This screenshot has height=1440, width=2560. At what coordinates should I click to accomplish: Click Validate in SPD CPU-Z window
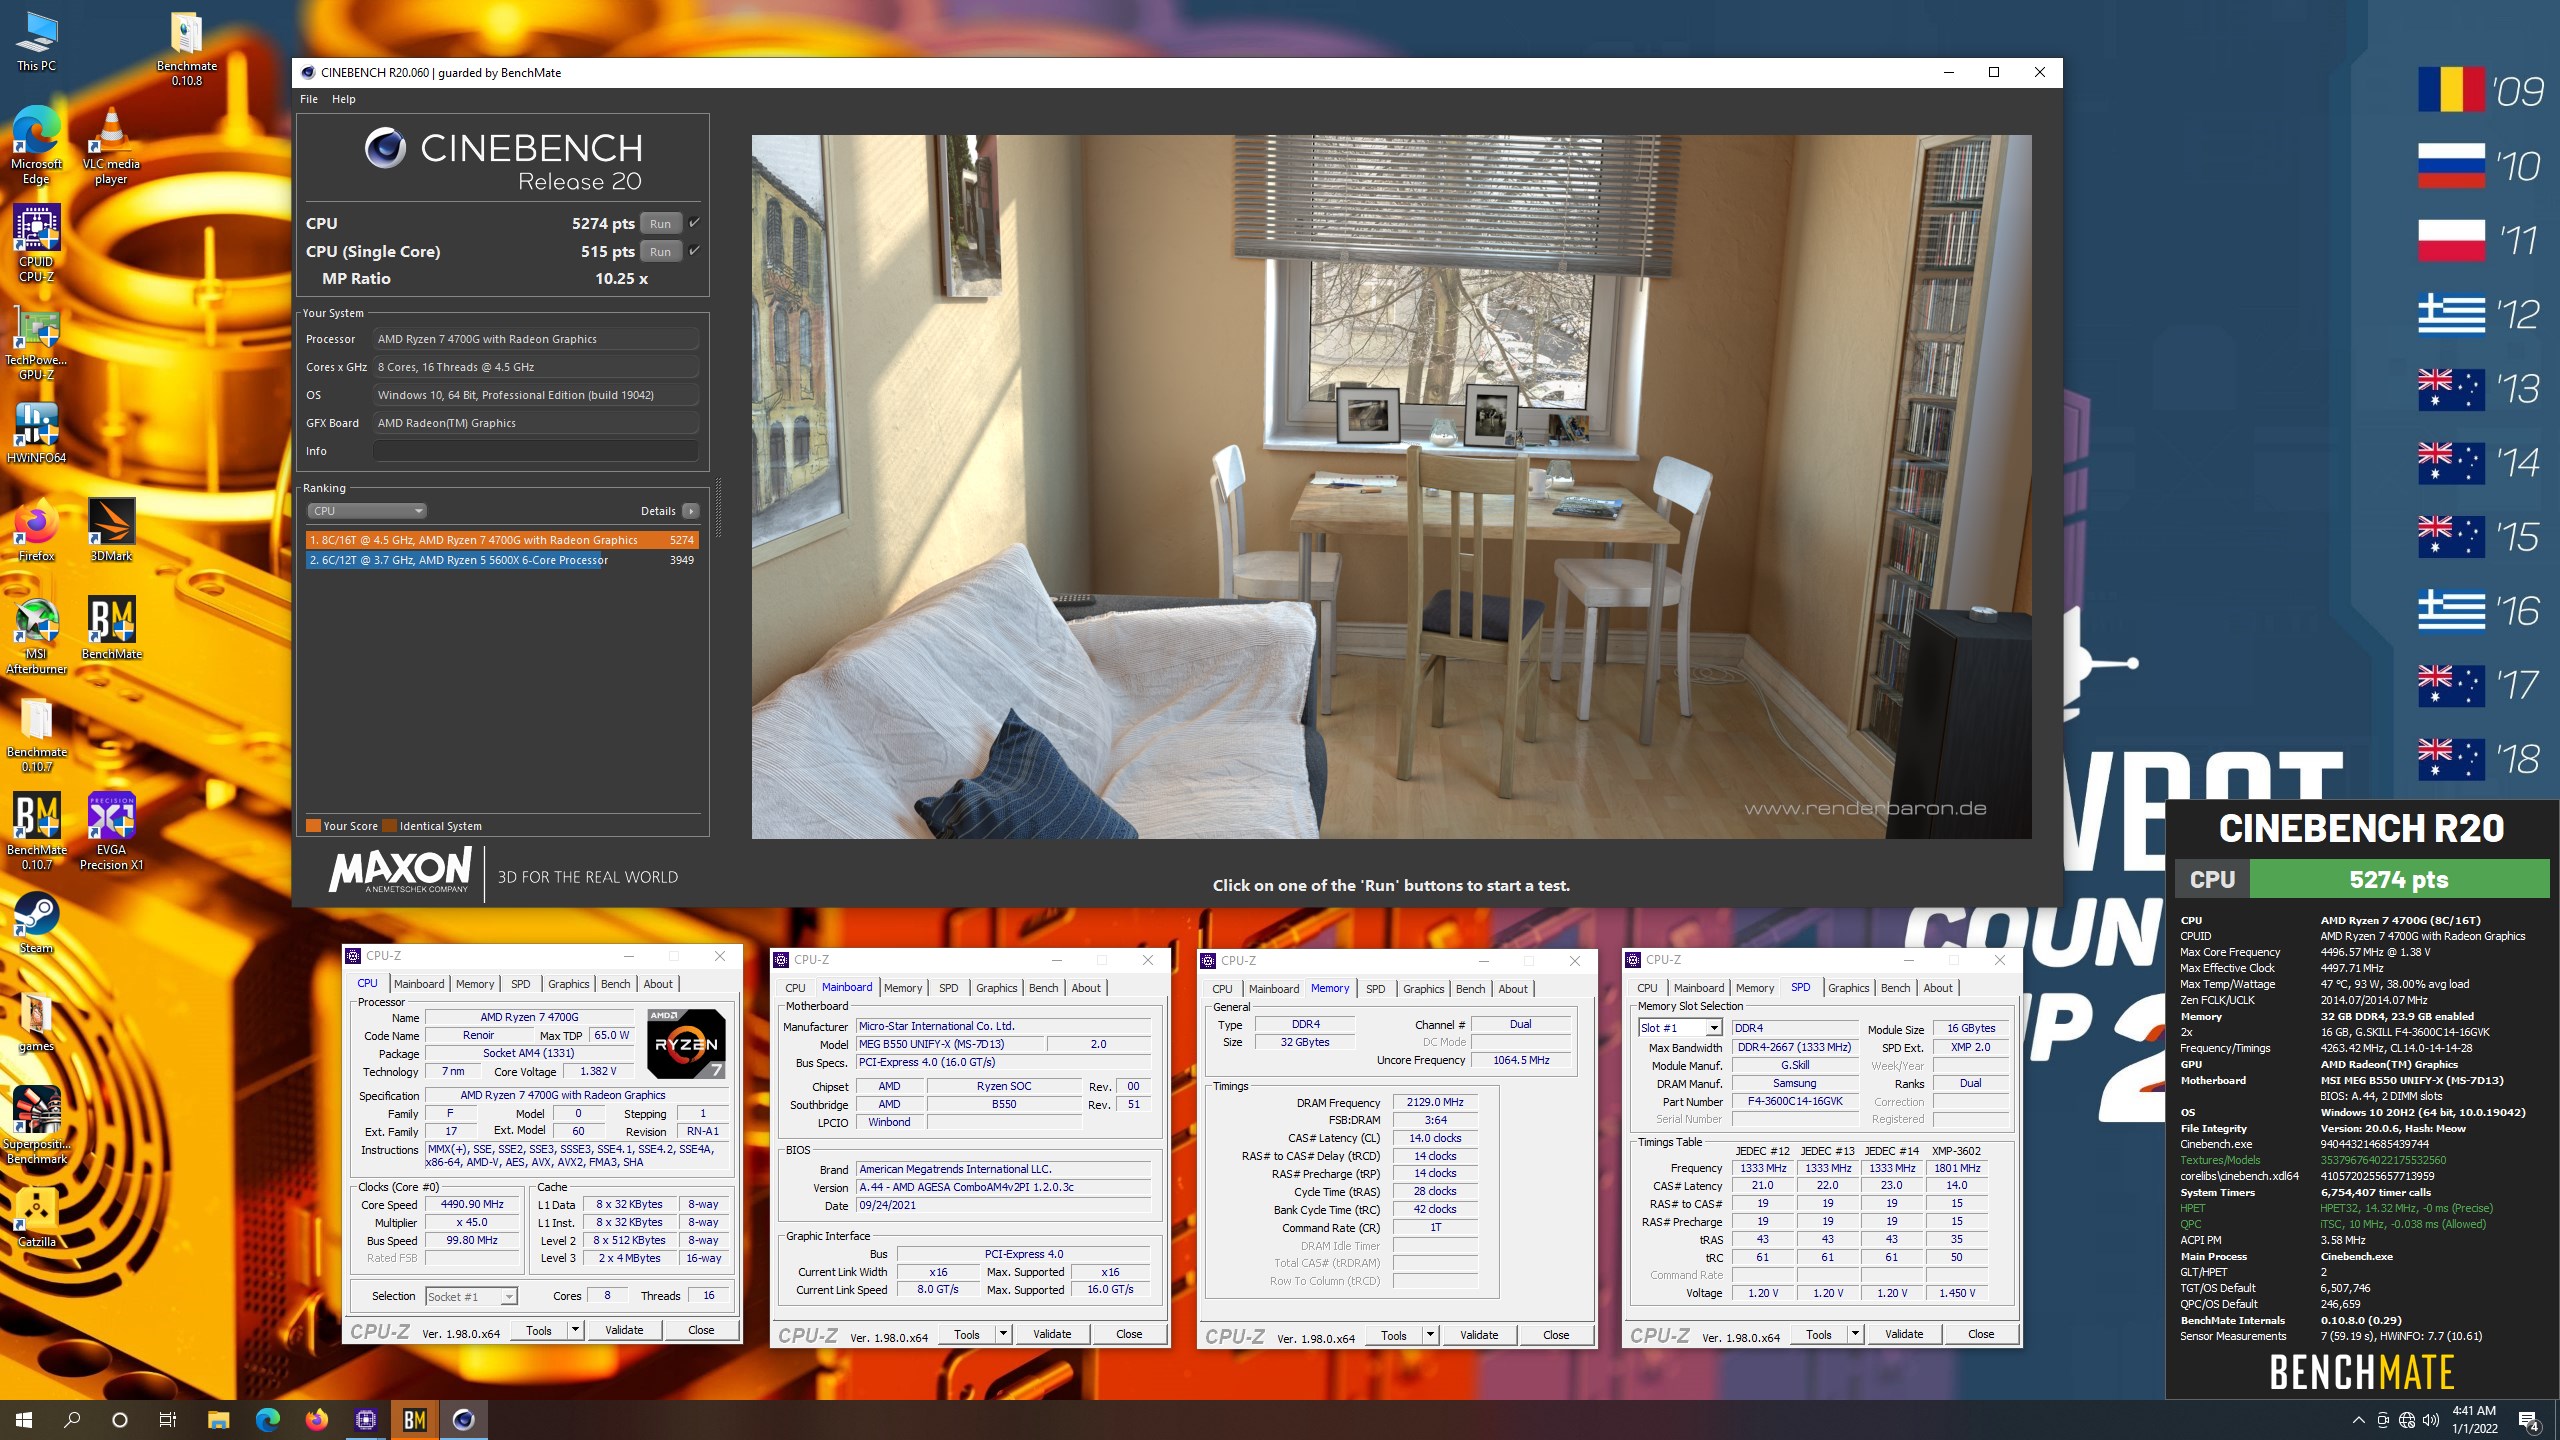click(1904, 1334)
